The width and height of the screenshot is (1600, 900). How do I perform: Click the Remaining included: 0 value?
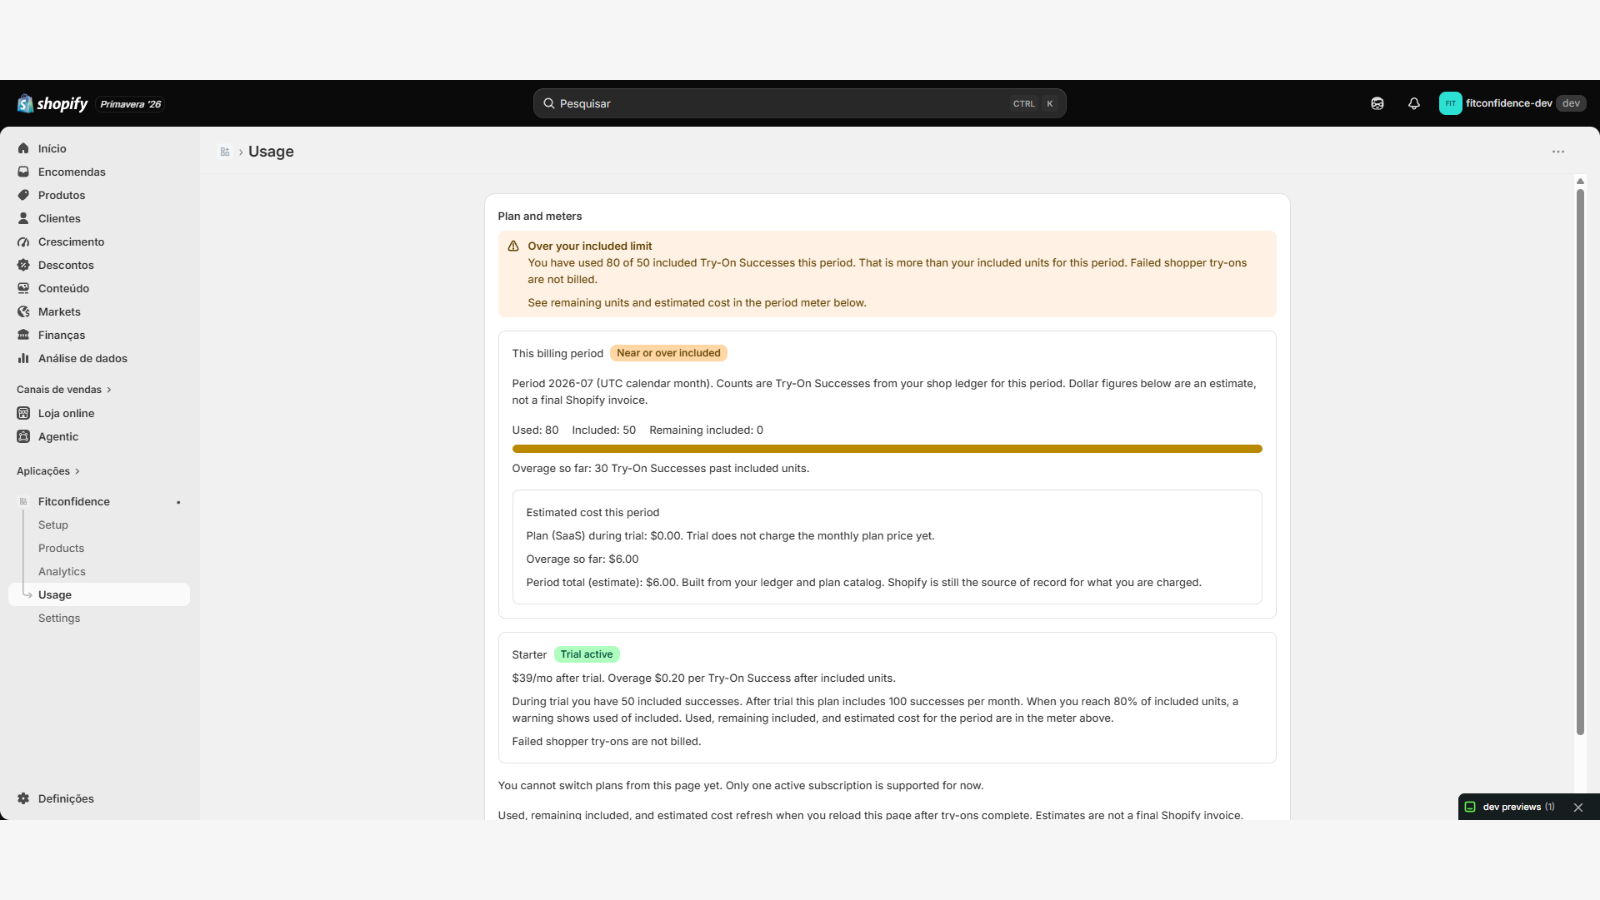(706, 430)
